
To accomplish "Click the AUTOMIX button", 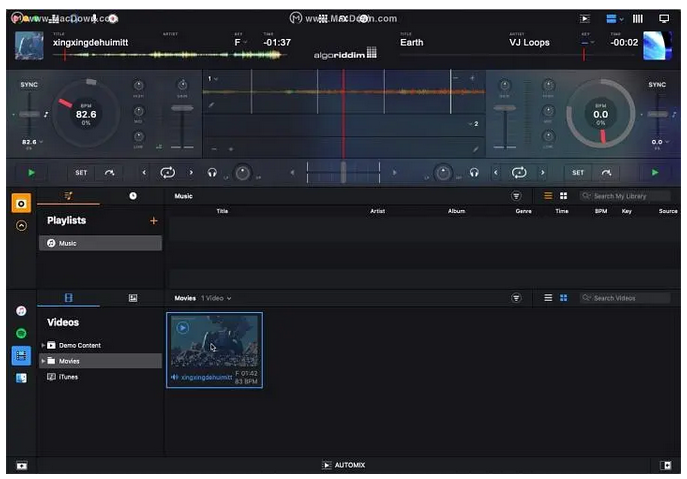I will click(x=343, y=466).
